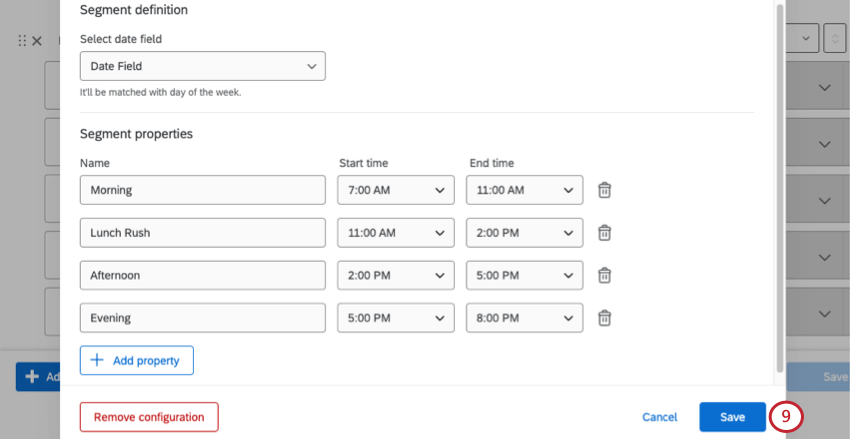Change Morning end time 11:00 AM dropdown

(x=524, y=190)
